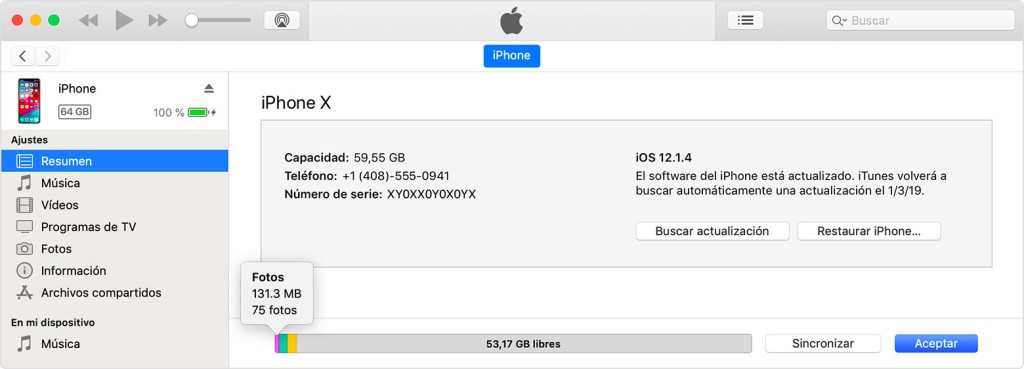Click the Ajustes section header
This screenshot has height=369, width=1024.
[29, 140]
